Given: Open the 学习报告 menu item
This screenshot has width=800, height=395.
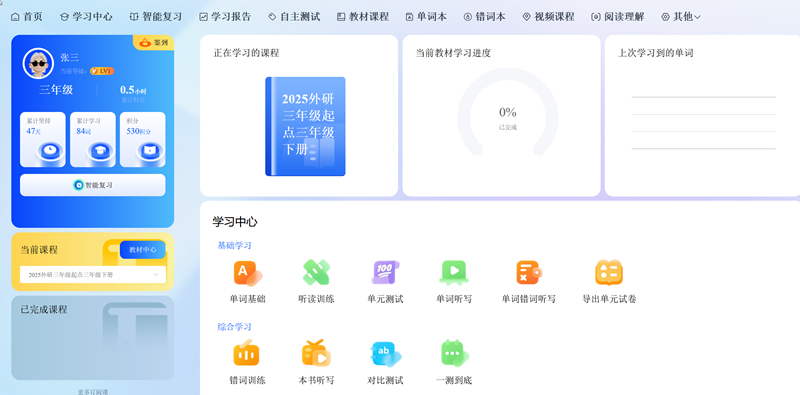Looking at the screenshot, I should (x=225, y=17).
